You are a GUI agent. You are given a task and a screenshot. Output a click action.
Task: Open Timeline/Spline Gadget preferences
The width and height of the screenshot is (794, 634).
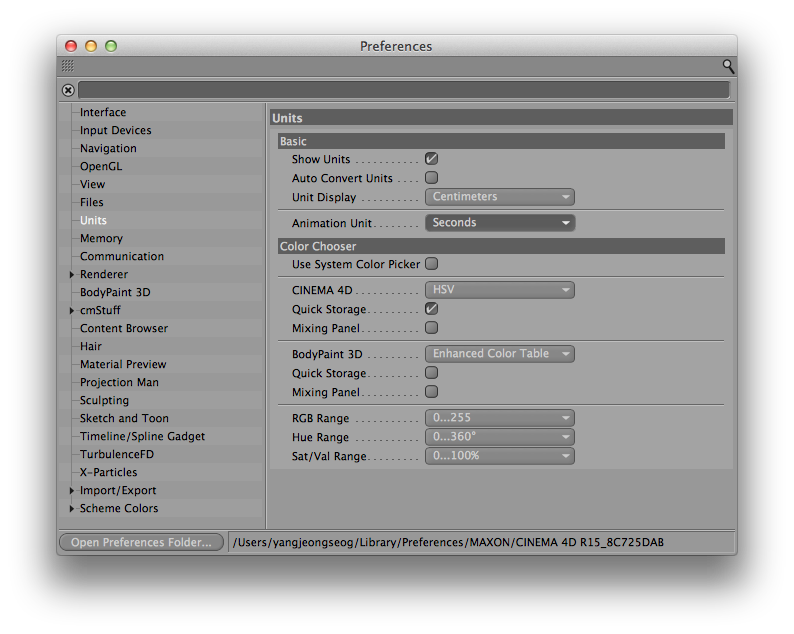(142, 436)
